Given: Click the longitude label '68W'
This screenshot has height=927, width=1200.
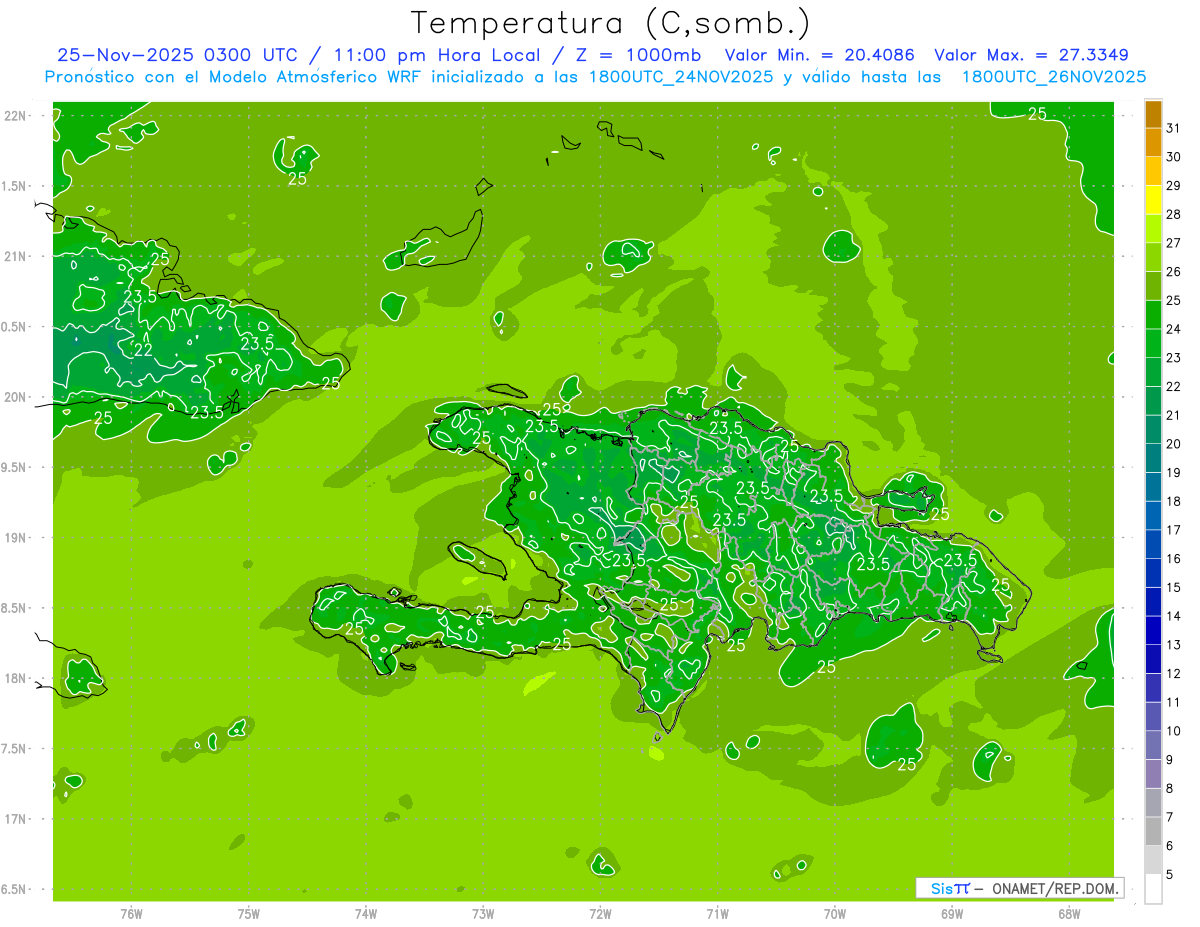Looking at the screenshot, I should click(x=1069, y=914).
